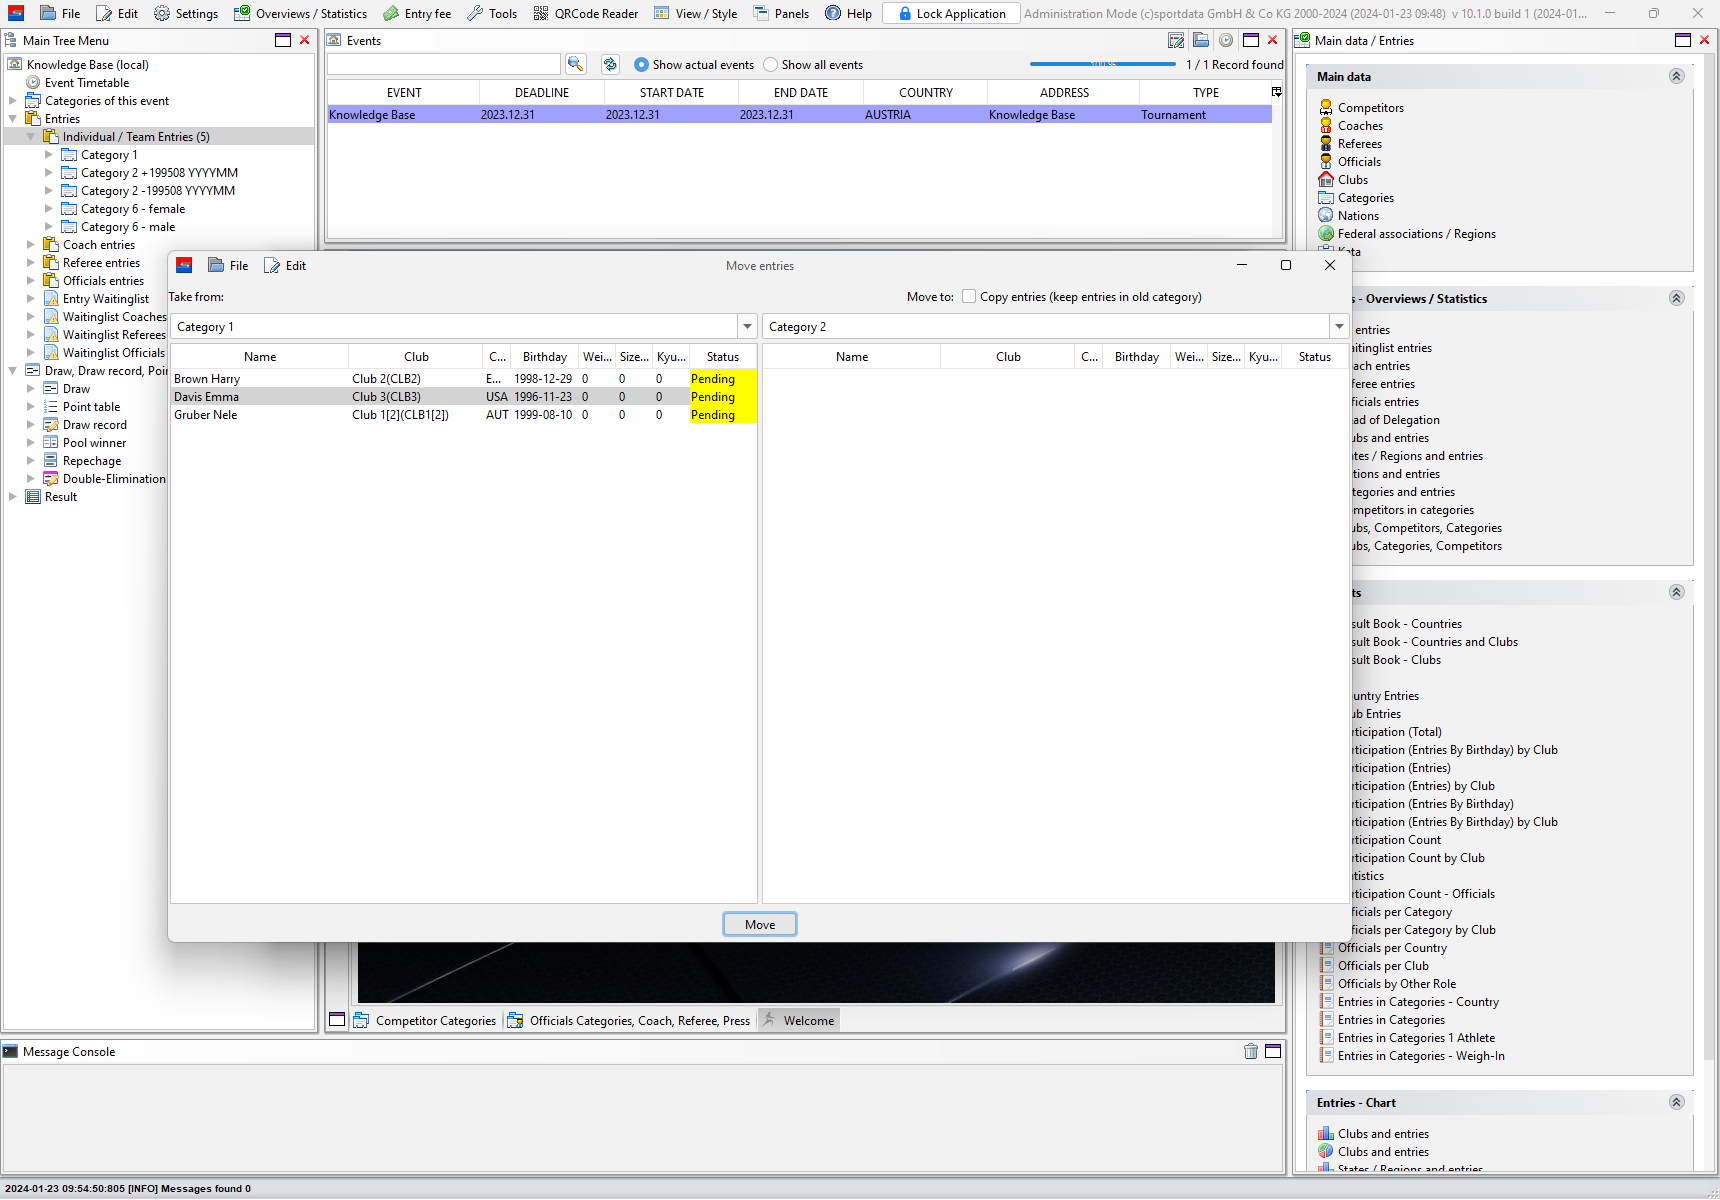Open the Overviews / Statistics menu

[x=301, y=13]
